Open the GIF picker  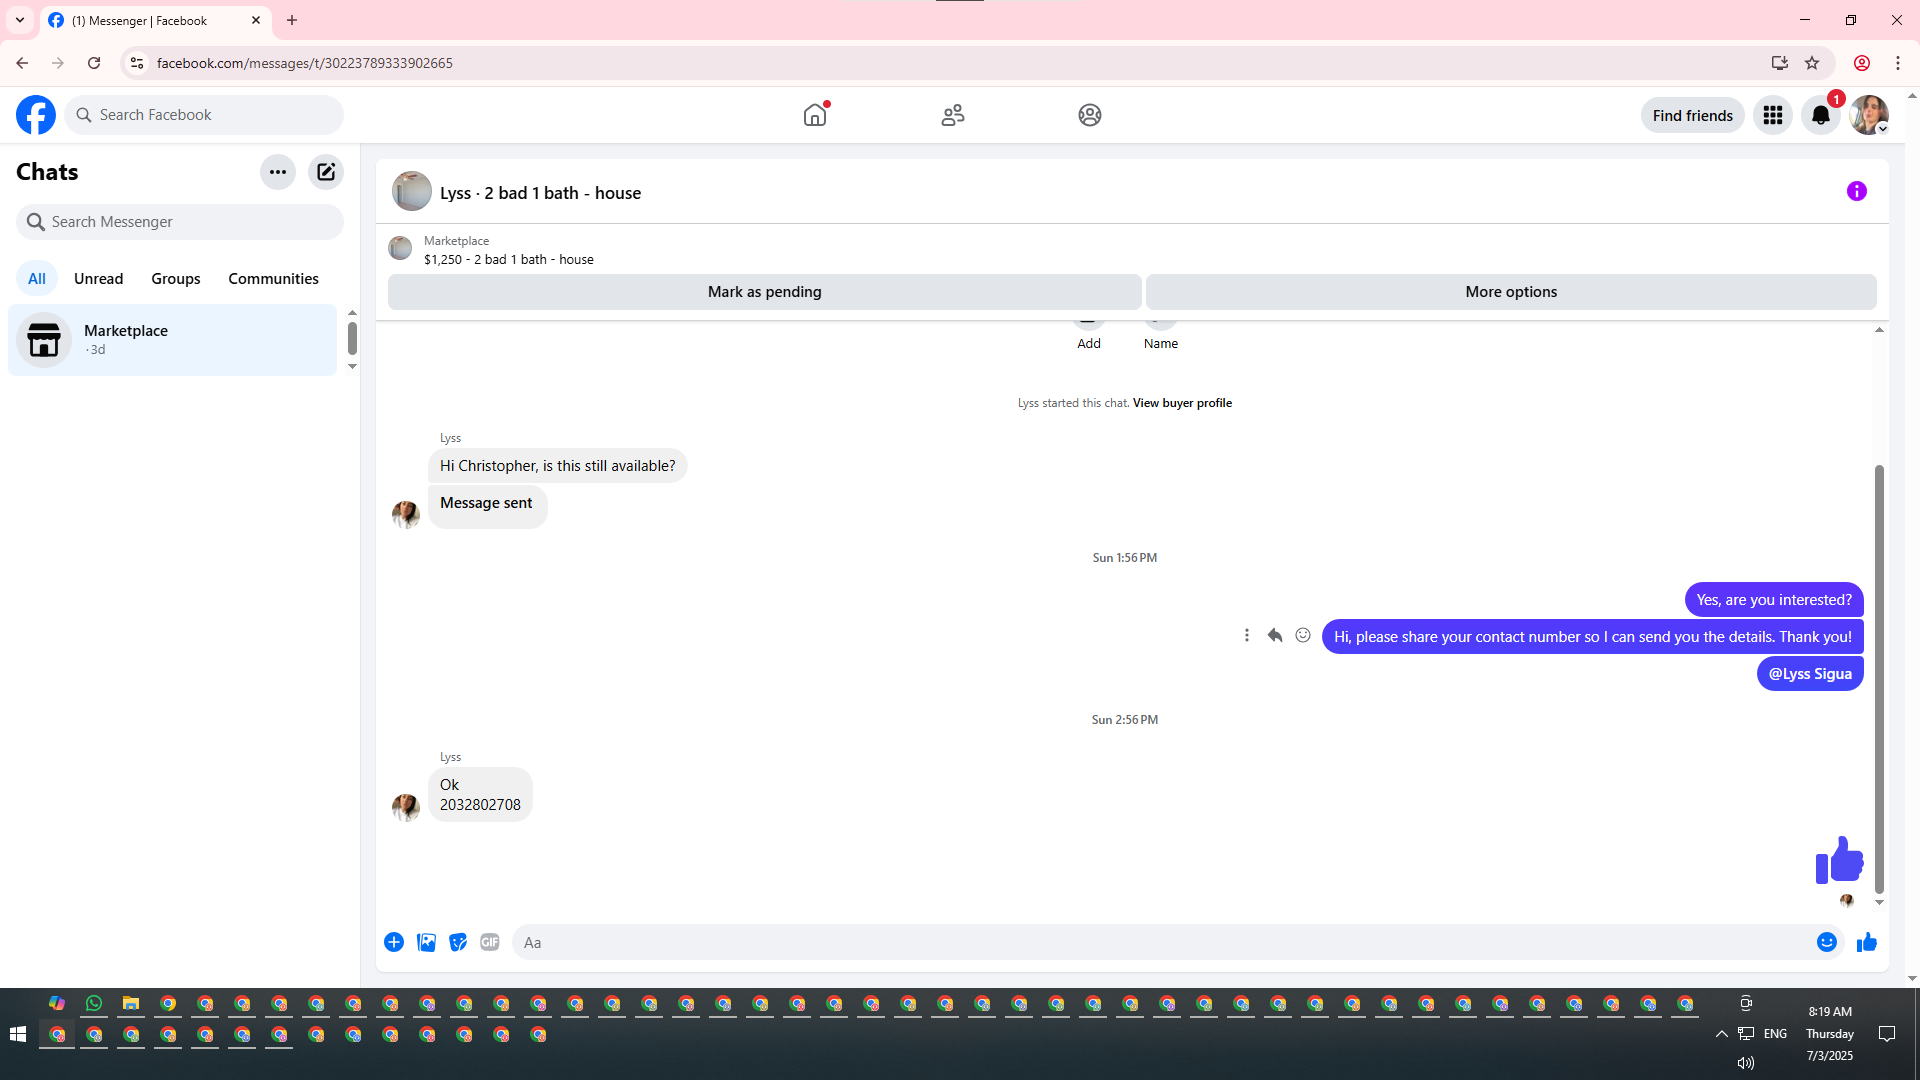point(489,942)
